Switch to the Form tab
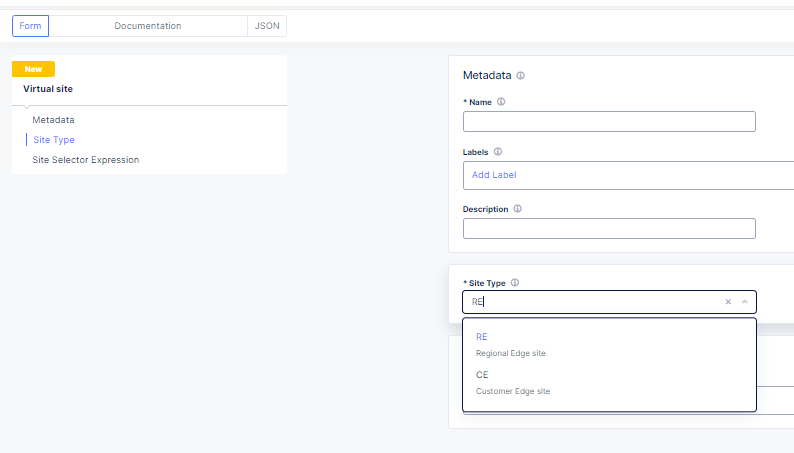 coord(30,26)
